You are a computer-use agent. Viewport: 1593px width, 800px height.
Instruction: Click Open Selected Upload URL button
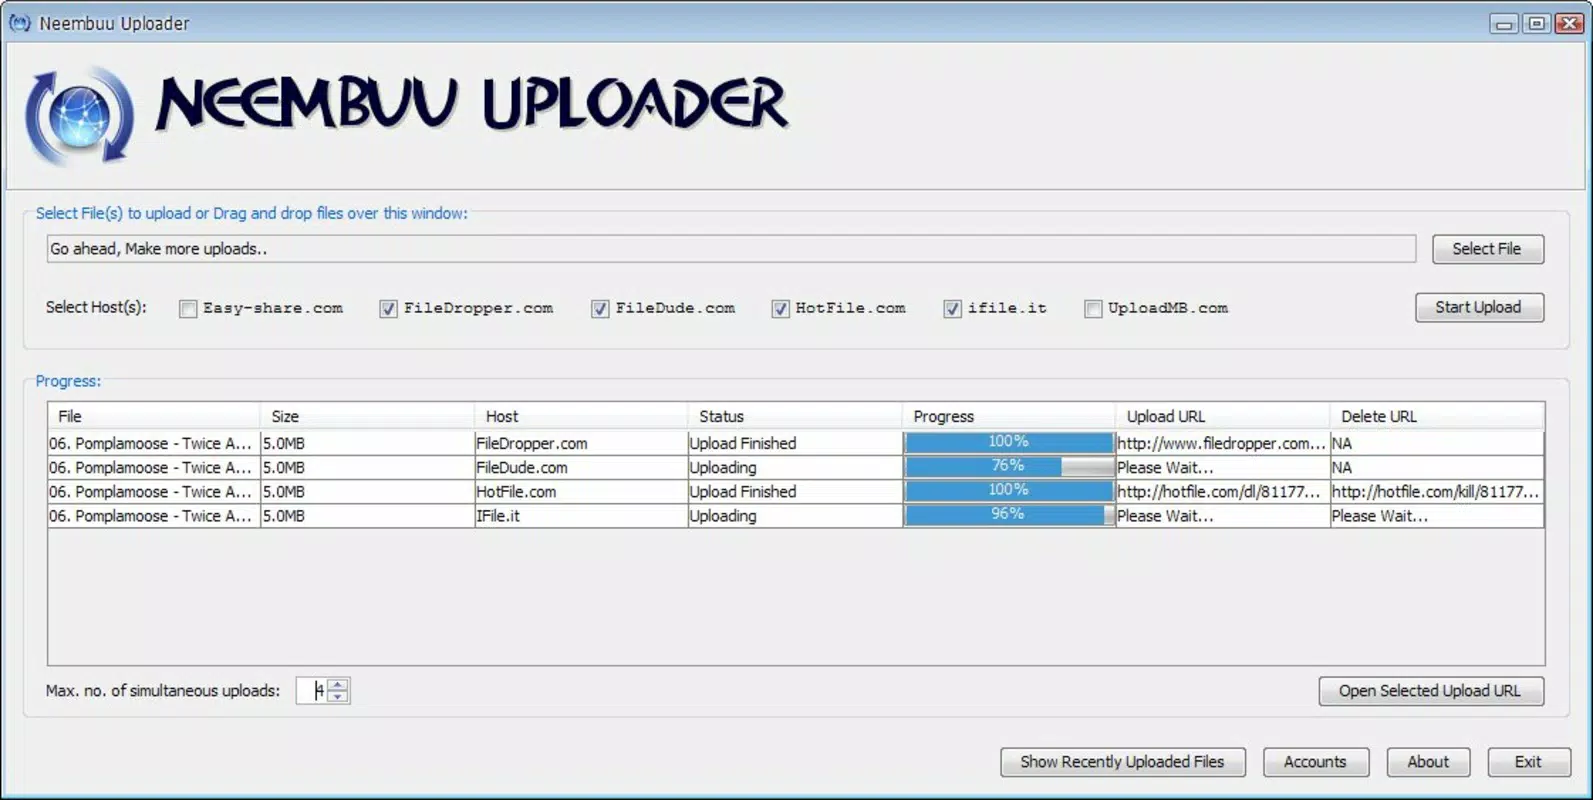pos(1430,691)
